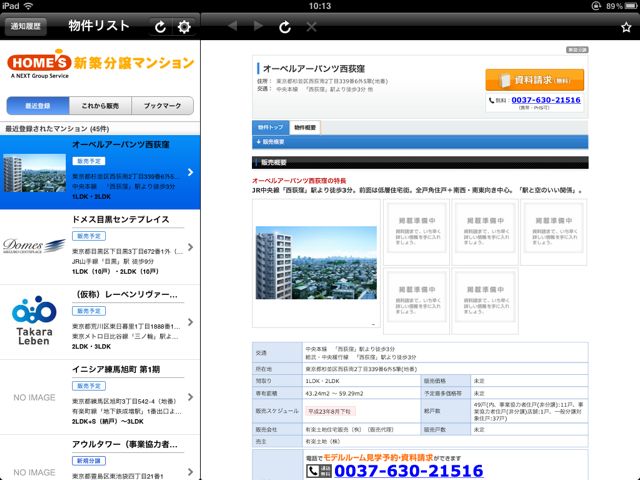Screen dimensions: 640x480
Task: Go back in the browser pane
Action: tap(233, 27)
